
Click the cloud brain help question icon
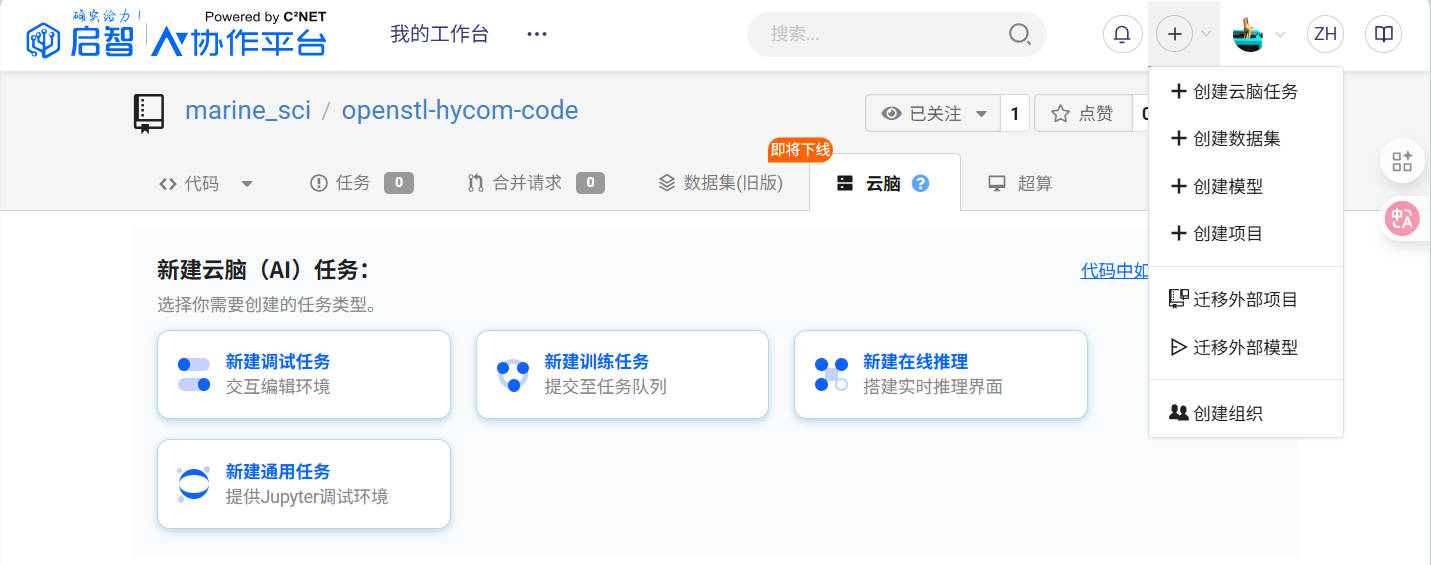click(x=921, y=183)
